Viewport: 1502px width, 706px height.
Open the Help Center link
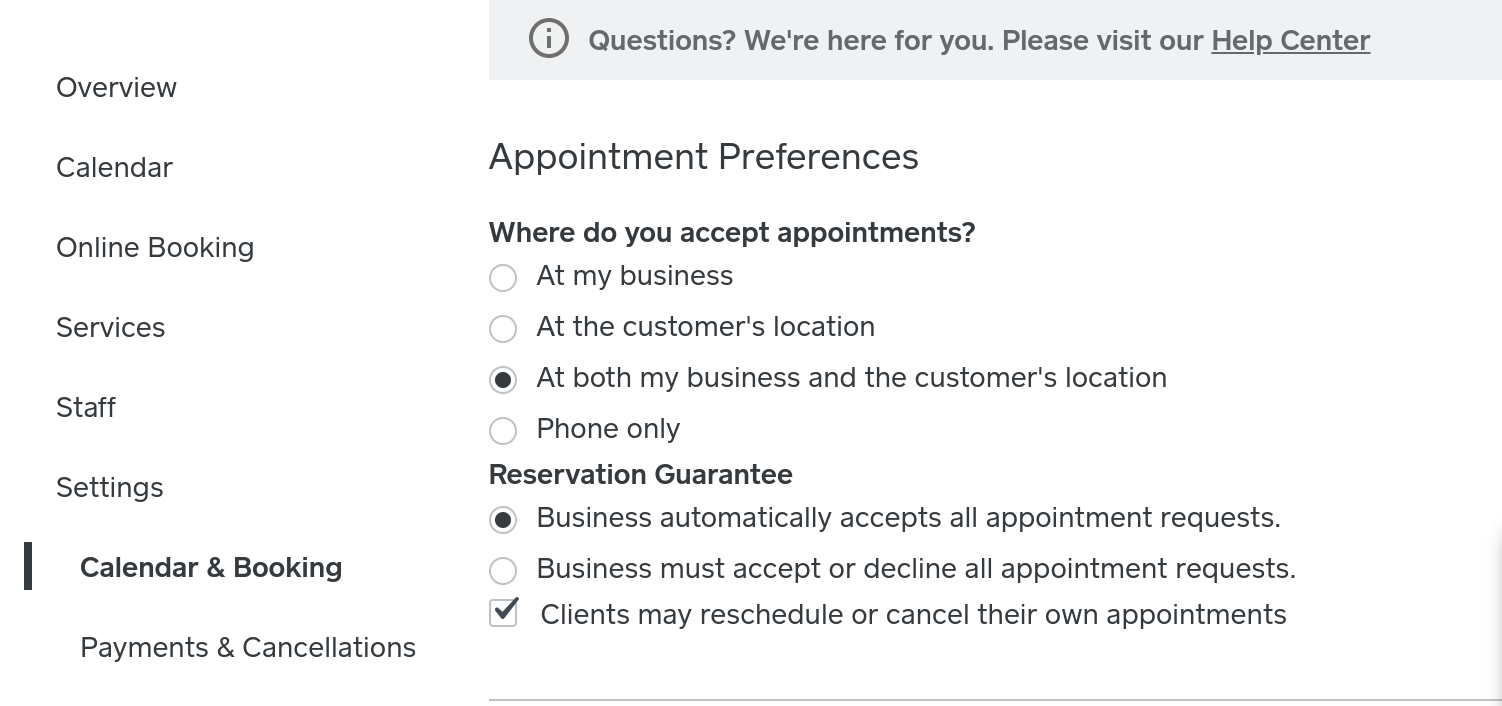1290,41
